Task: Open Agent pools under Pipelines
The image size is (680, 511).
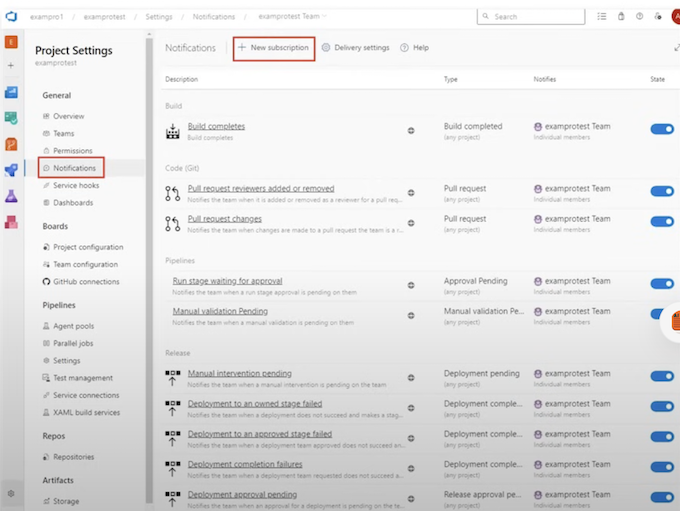Action: click(75, 326)
